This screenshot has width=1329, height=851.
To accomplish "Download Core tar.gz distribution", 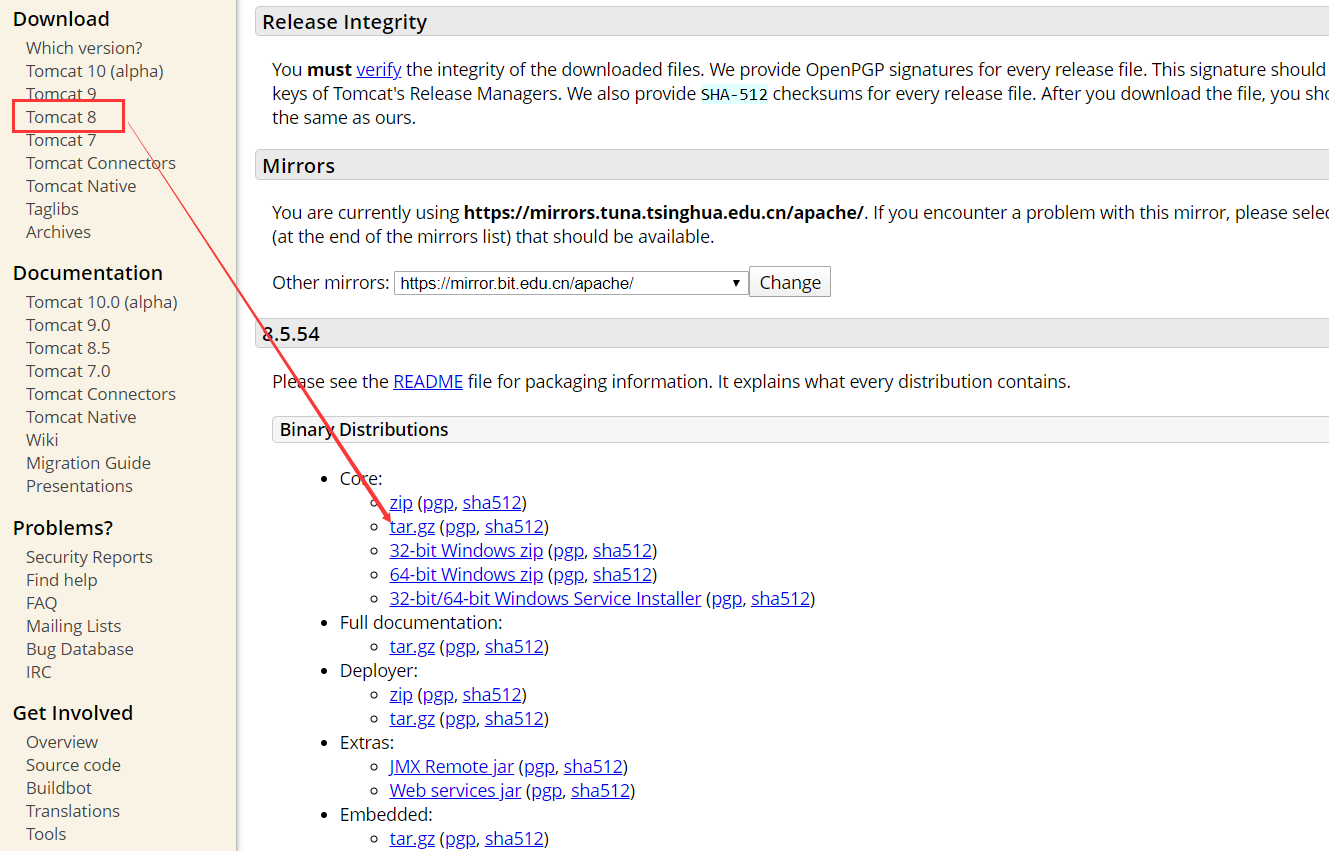I will [412, 527].
